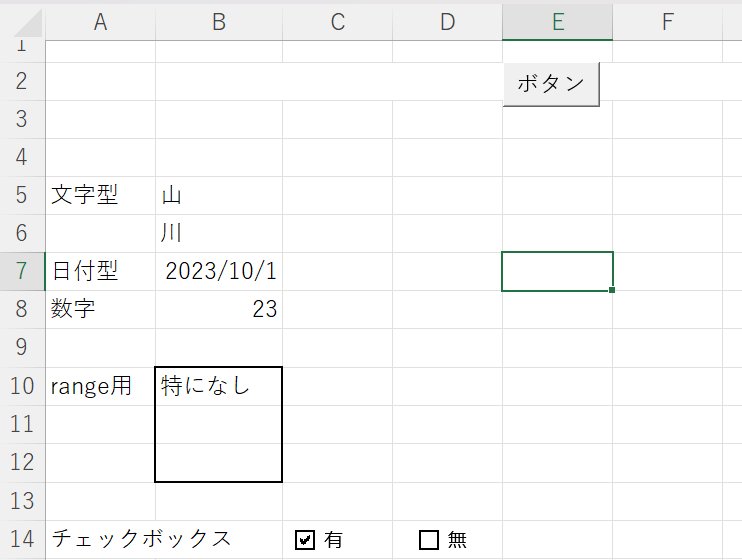Click the column C header
Viewport: 742px width, 560px height.
click(x=338, y=22)
